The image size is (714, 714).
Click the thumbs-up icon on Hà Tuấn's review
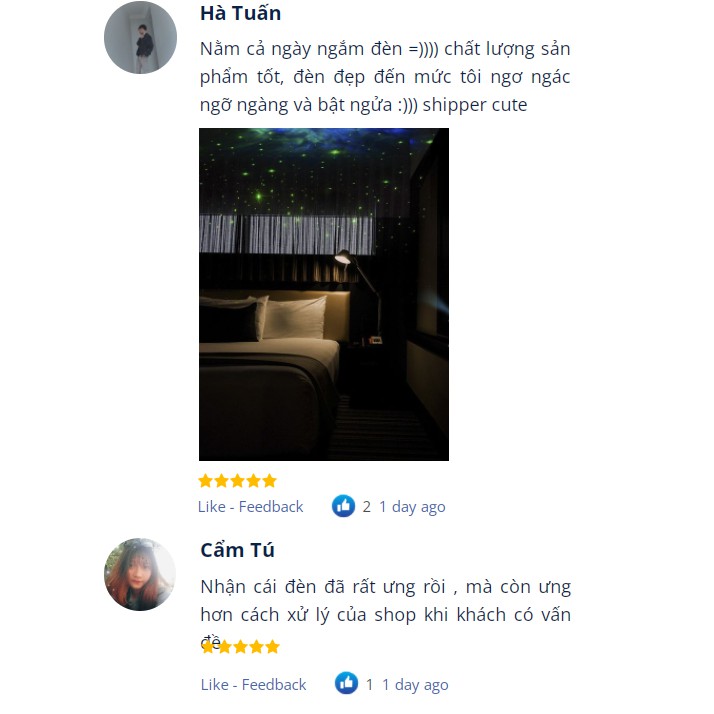point(343,506)
